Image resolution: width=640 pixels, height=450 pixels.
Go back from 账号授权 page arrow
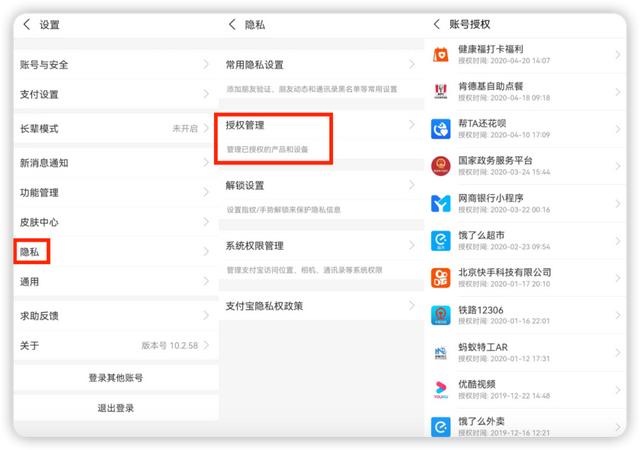(x=437, y=24)
